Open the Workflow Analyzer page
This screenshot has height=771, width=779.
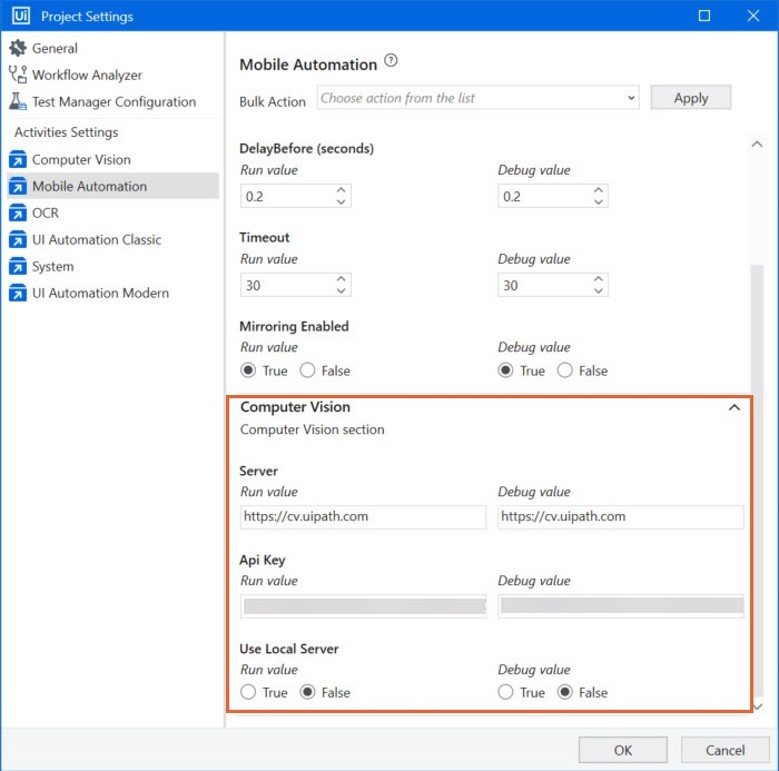point(87,75)
